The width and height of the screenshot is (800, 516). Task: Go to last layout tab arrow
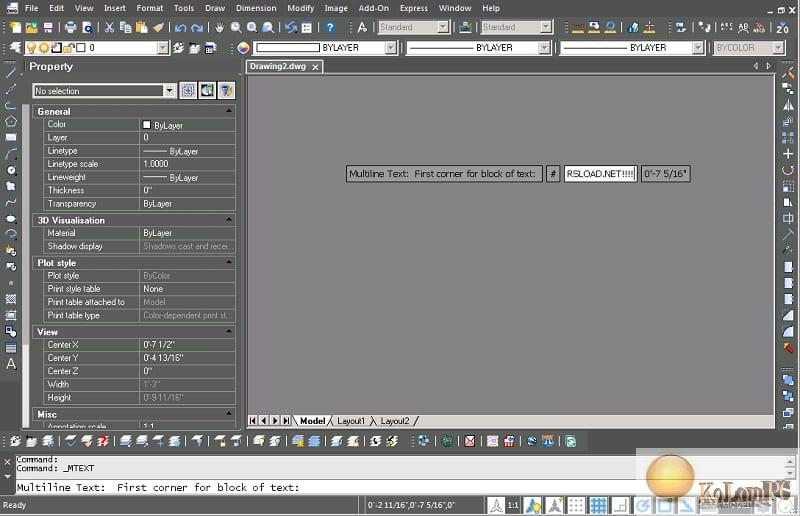[286, 421]
